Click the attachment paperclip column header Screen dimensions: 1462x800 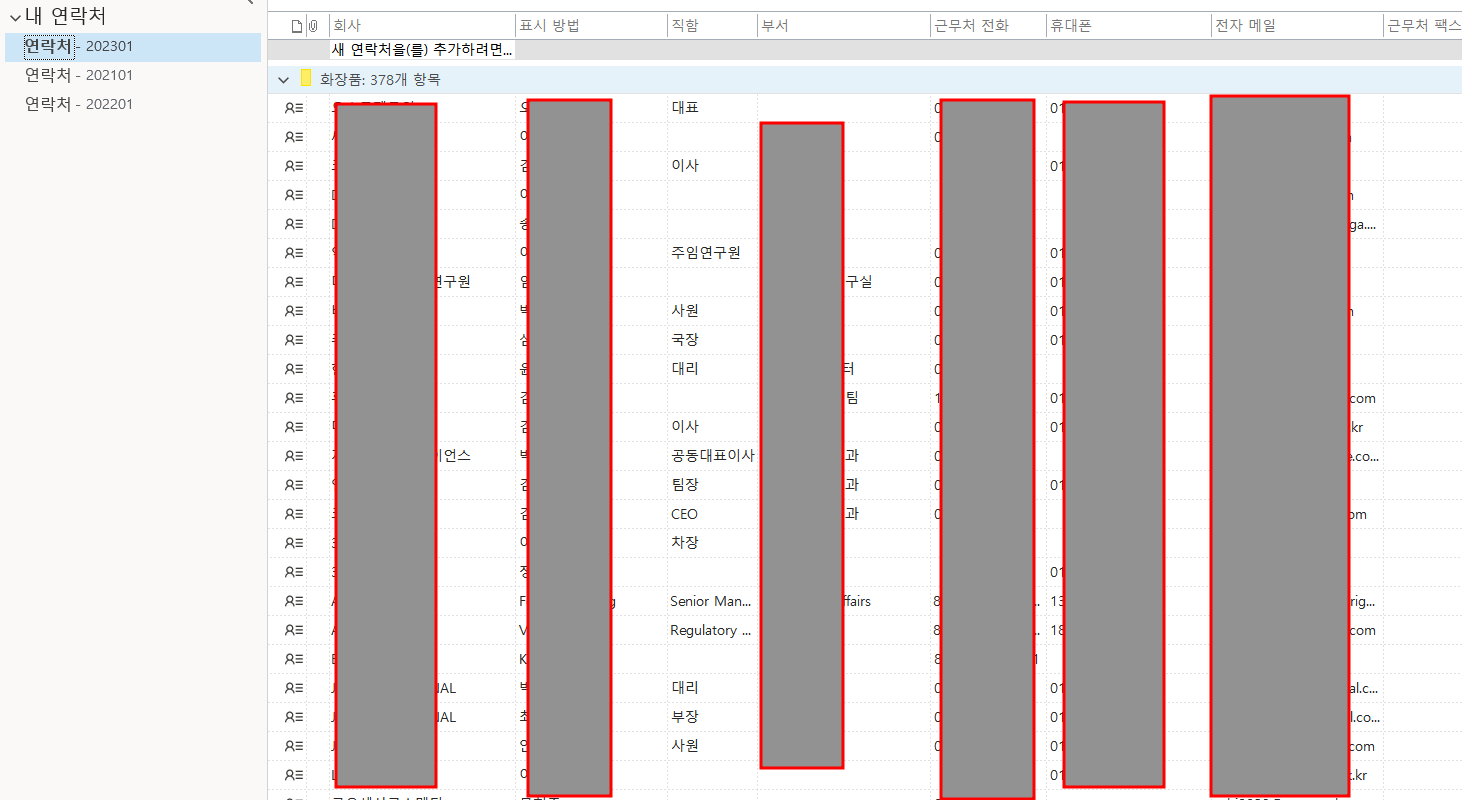312,26
